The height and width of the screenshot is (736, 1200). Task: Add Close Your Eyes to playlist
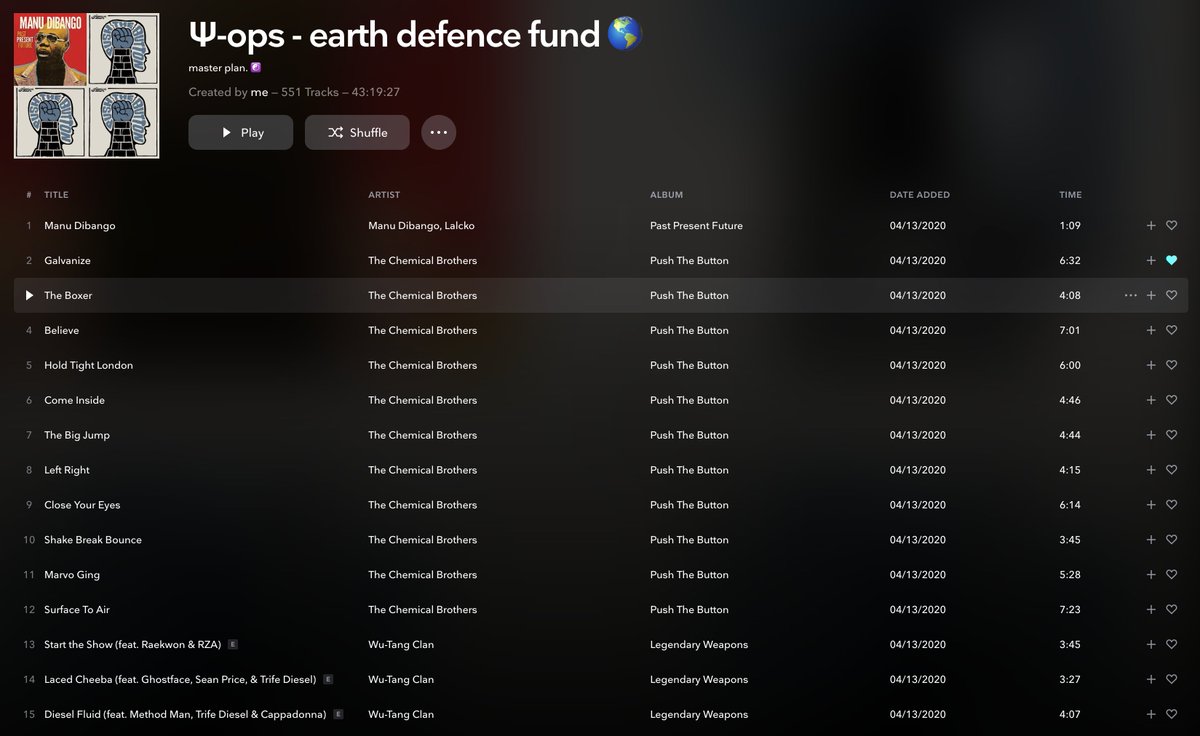click(x=1151, y=505)
